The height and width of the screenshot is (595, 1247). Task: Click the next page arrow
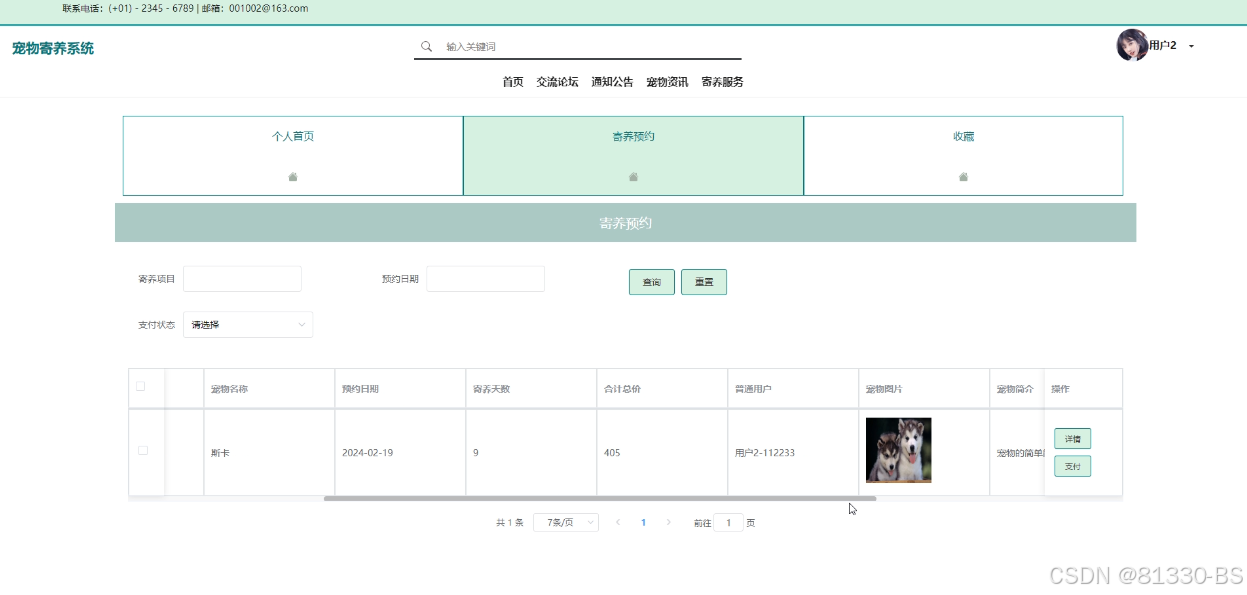coord(668,522)
